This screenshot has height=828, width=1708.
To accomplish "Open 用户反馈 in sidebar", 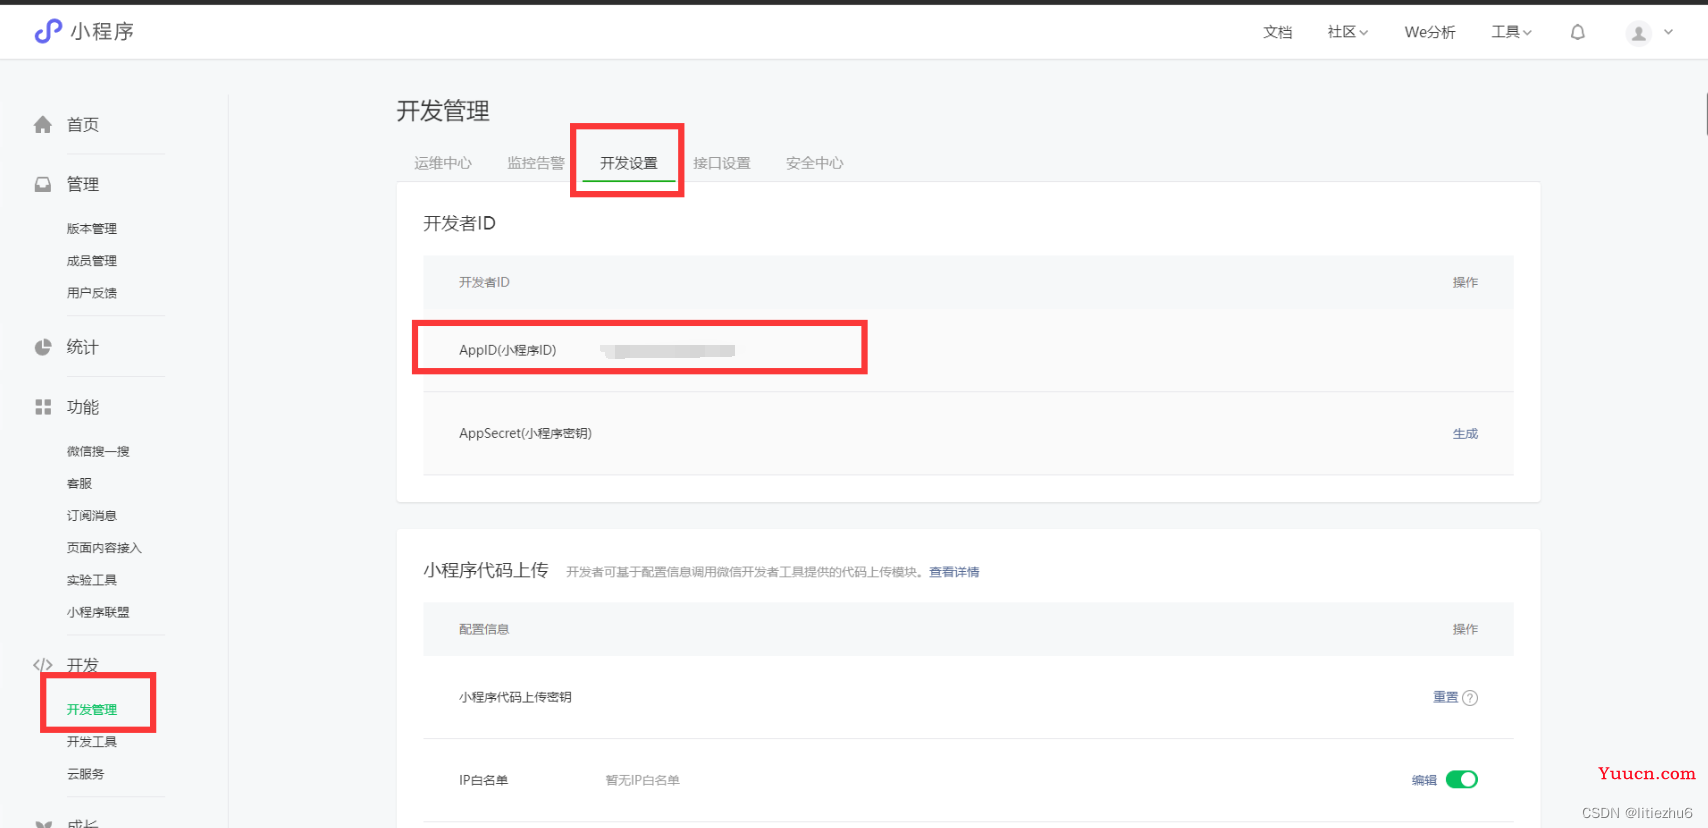I will (x=92, y=293).
